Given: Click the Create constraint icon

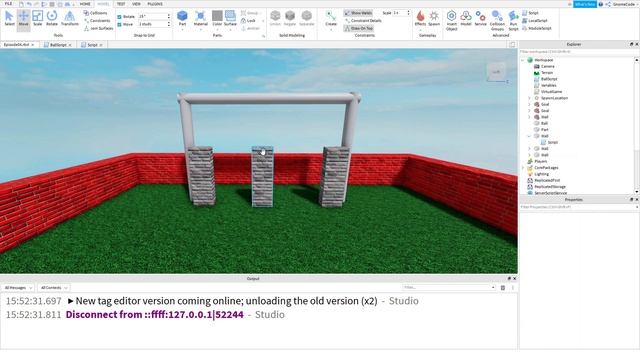Looking at the screenshot, I should [x=331, y=16].
